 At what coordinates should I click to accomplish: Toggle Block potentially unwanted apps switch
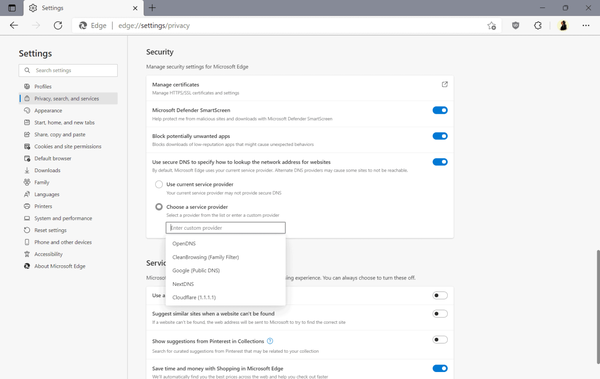[440, 136]
